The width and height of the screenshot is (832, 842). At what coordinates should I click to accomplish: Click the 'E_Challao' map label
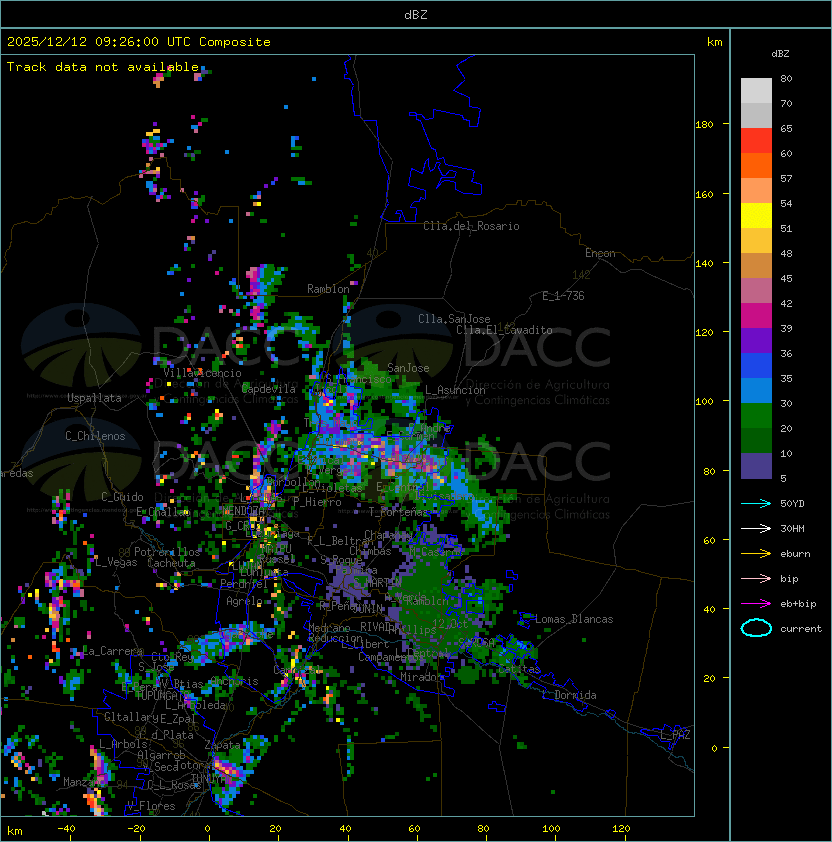click(x=163, y=512)
